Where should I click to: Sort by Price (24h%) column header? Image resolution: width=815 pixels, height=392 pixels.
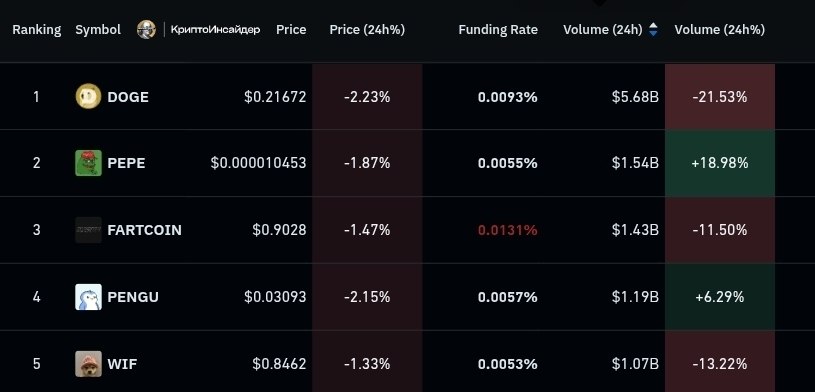coord(367,30)
